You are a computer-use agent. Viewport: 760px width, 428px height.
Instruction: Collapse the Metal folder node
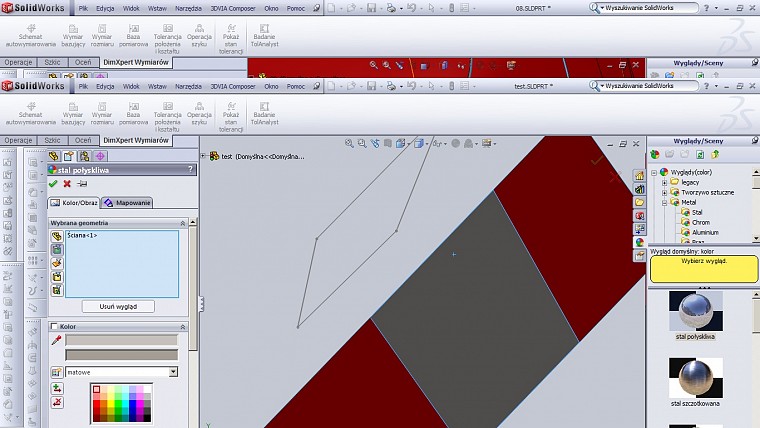tap(665, 203)
